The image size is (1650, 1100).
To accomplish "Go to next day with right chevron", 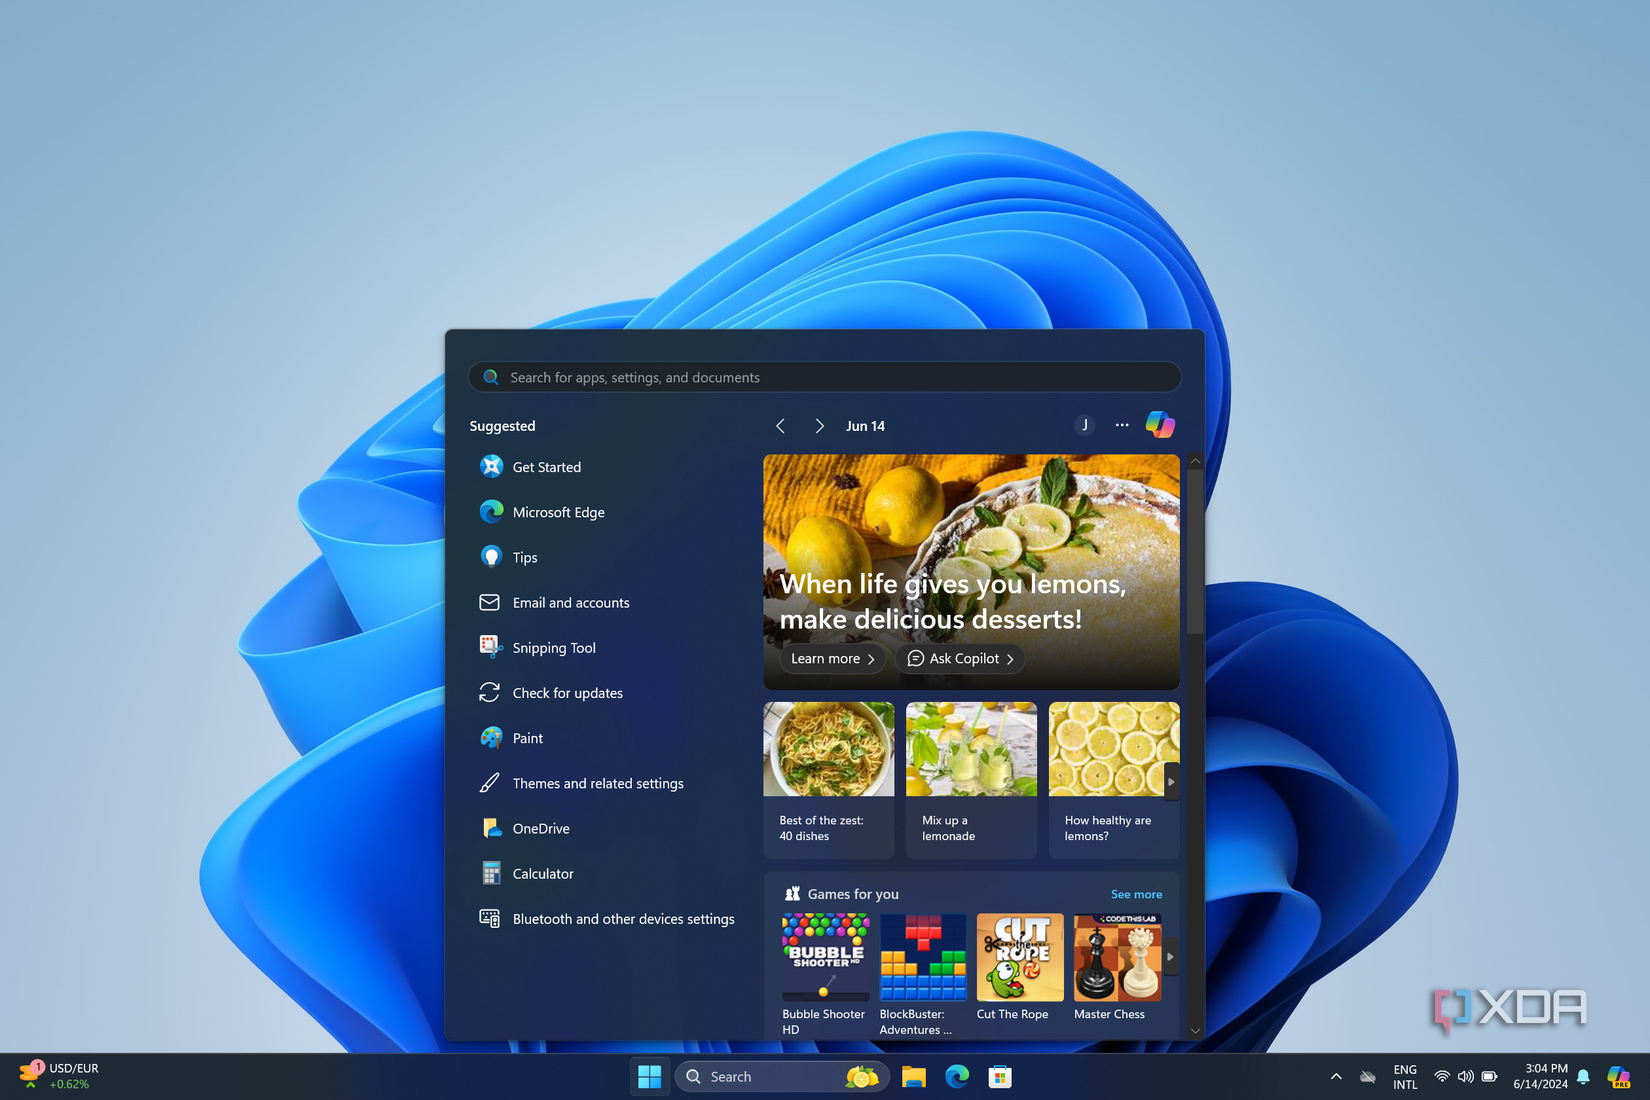I will 819,426.
